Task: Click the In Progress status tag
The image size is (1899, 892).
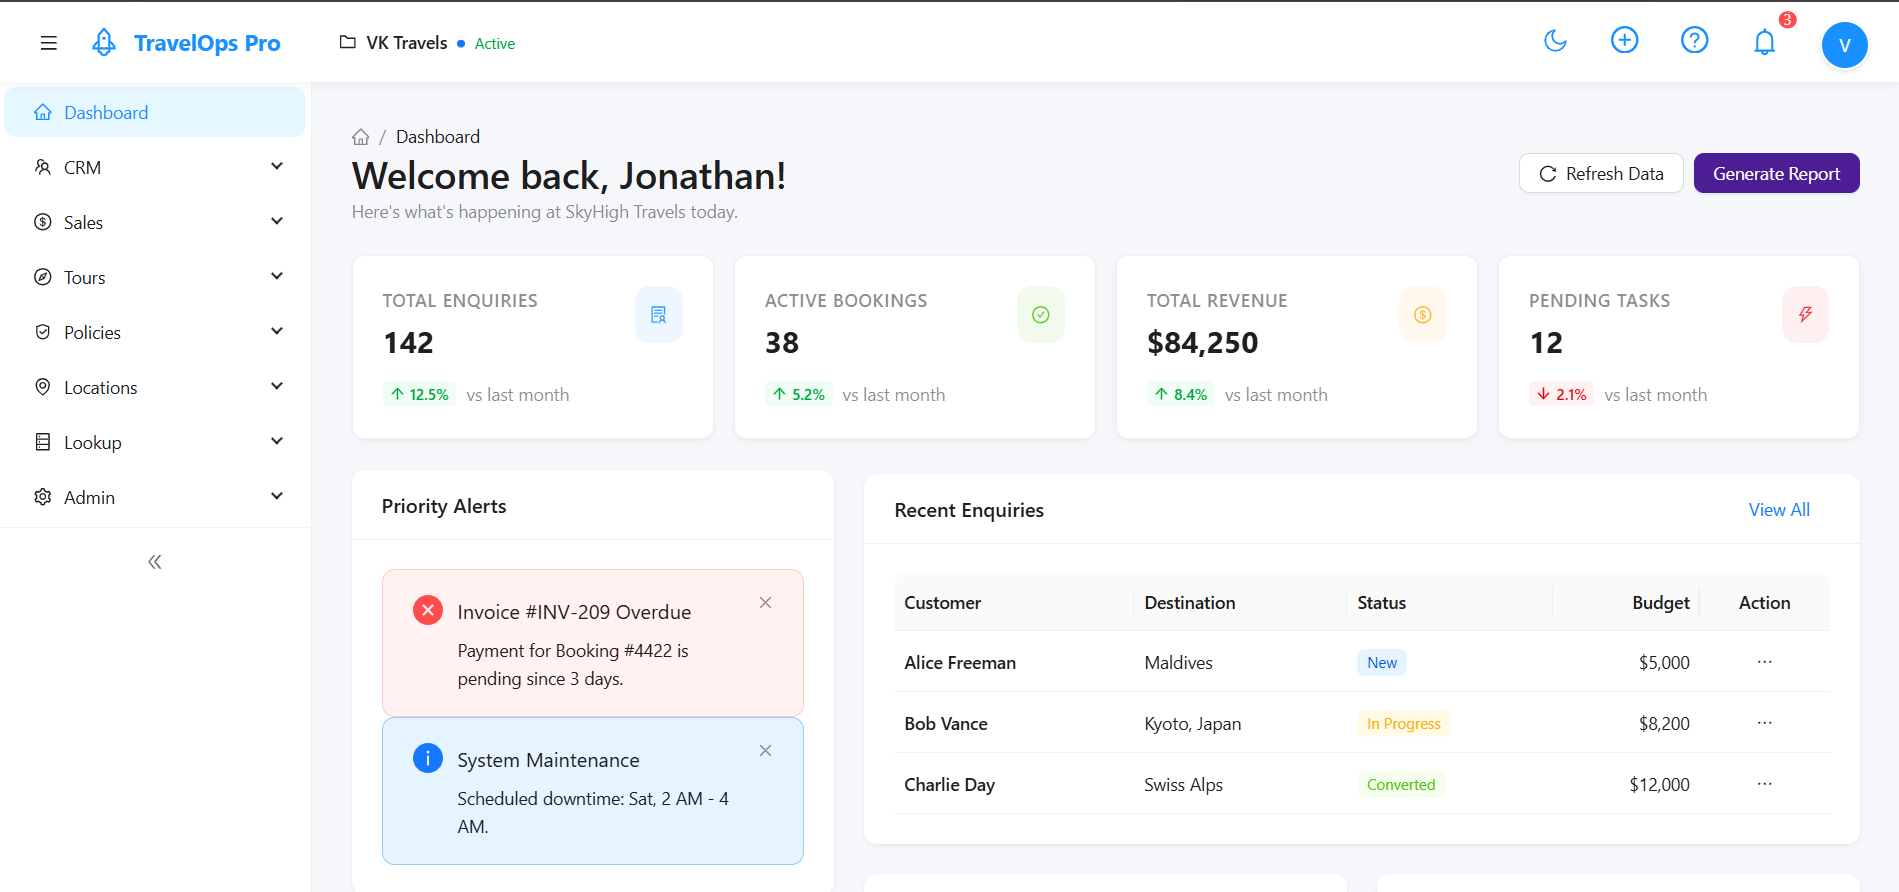Action: point(1403,724)
